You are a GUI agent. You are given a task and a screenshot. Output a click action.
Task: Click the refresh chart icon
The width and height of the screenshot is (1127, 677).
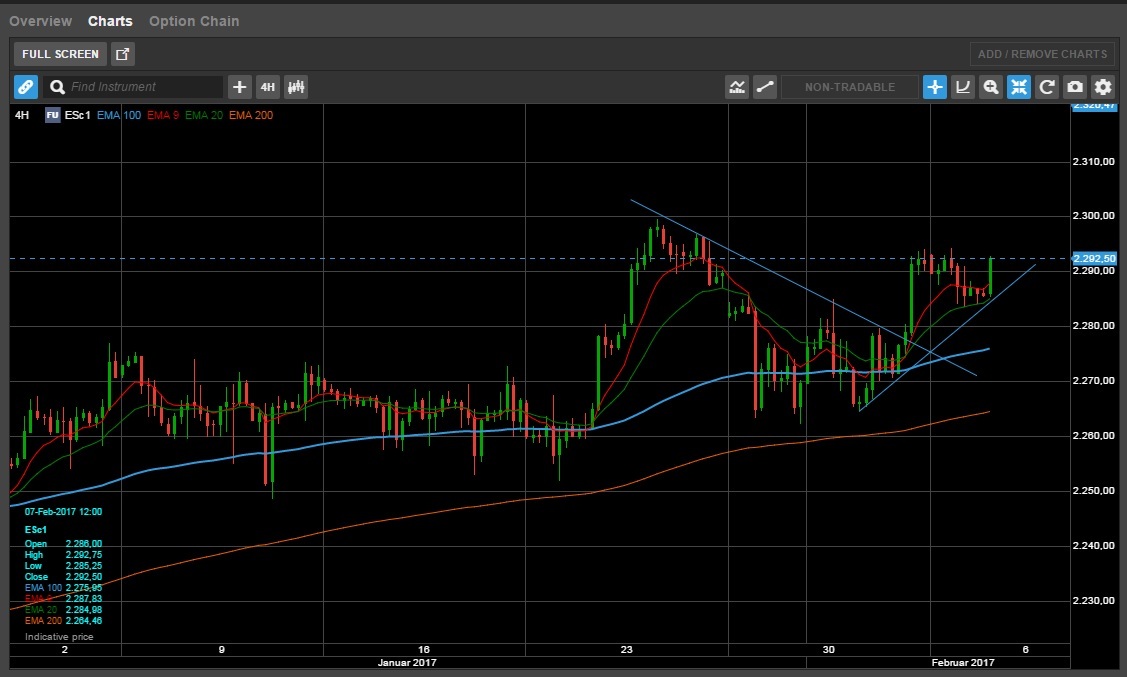[1046, 87]
